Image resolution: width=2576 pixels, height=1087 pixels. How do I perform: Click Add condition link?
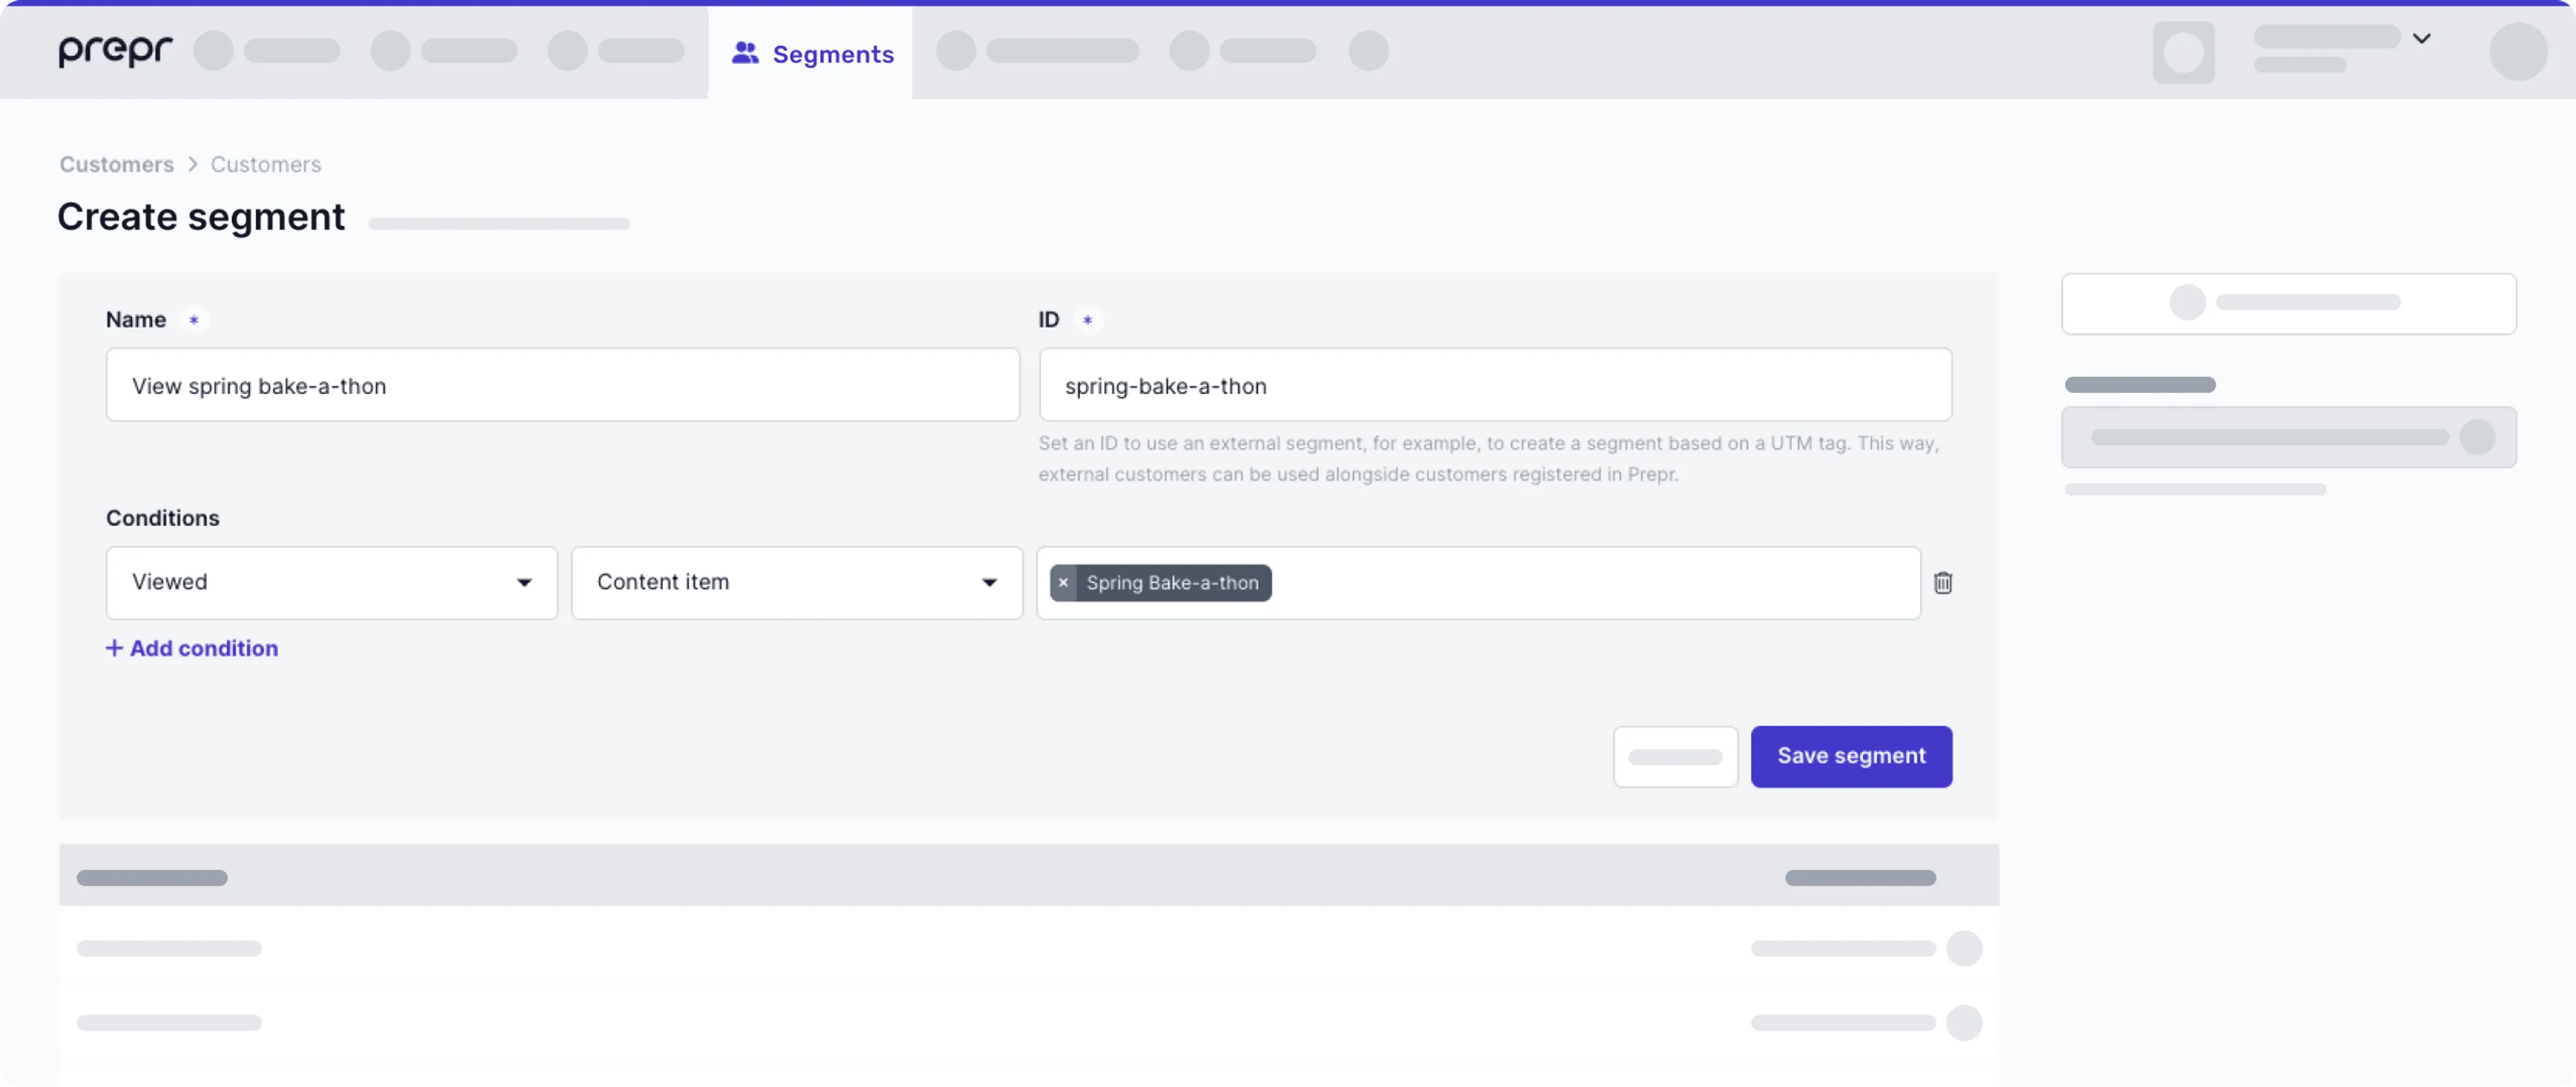point(192,648)
